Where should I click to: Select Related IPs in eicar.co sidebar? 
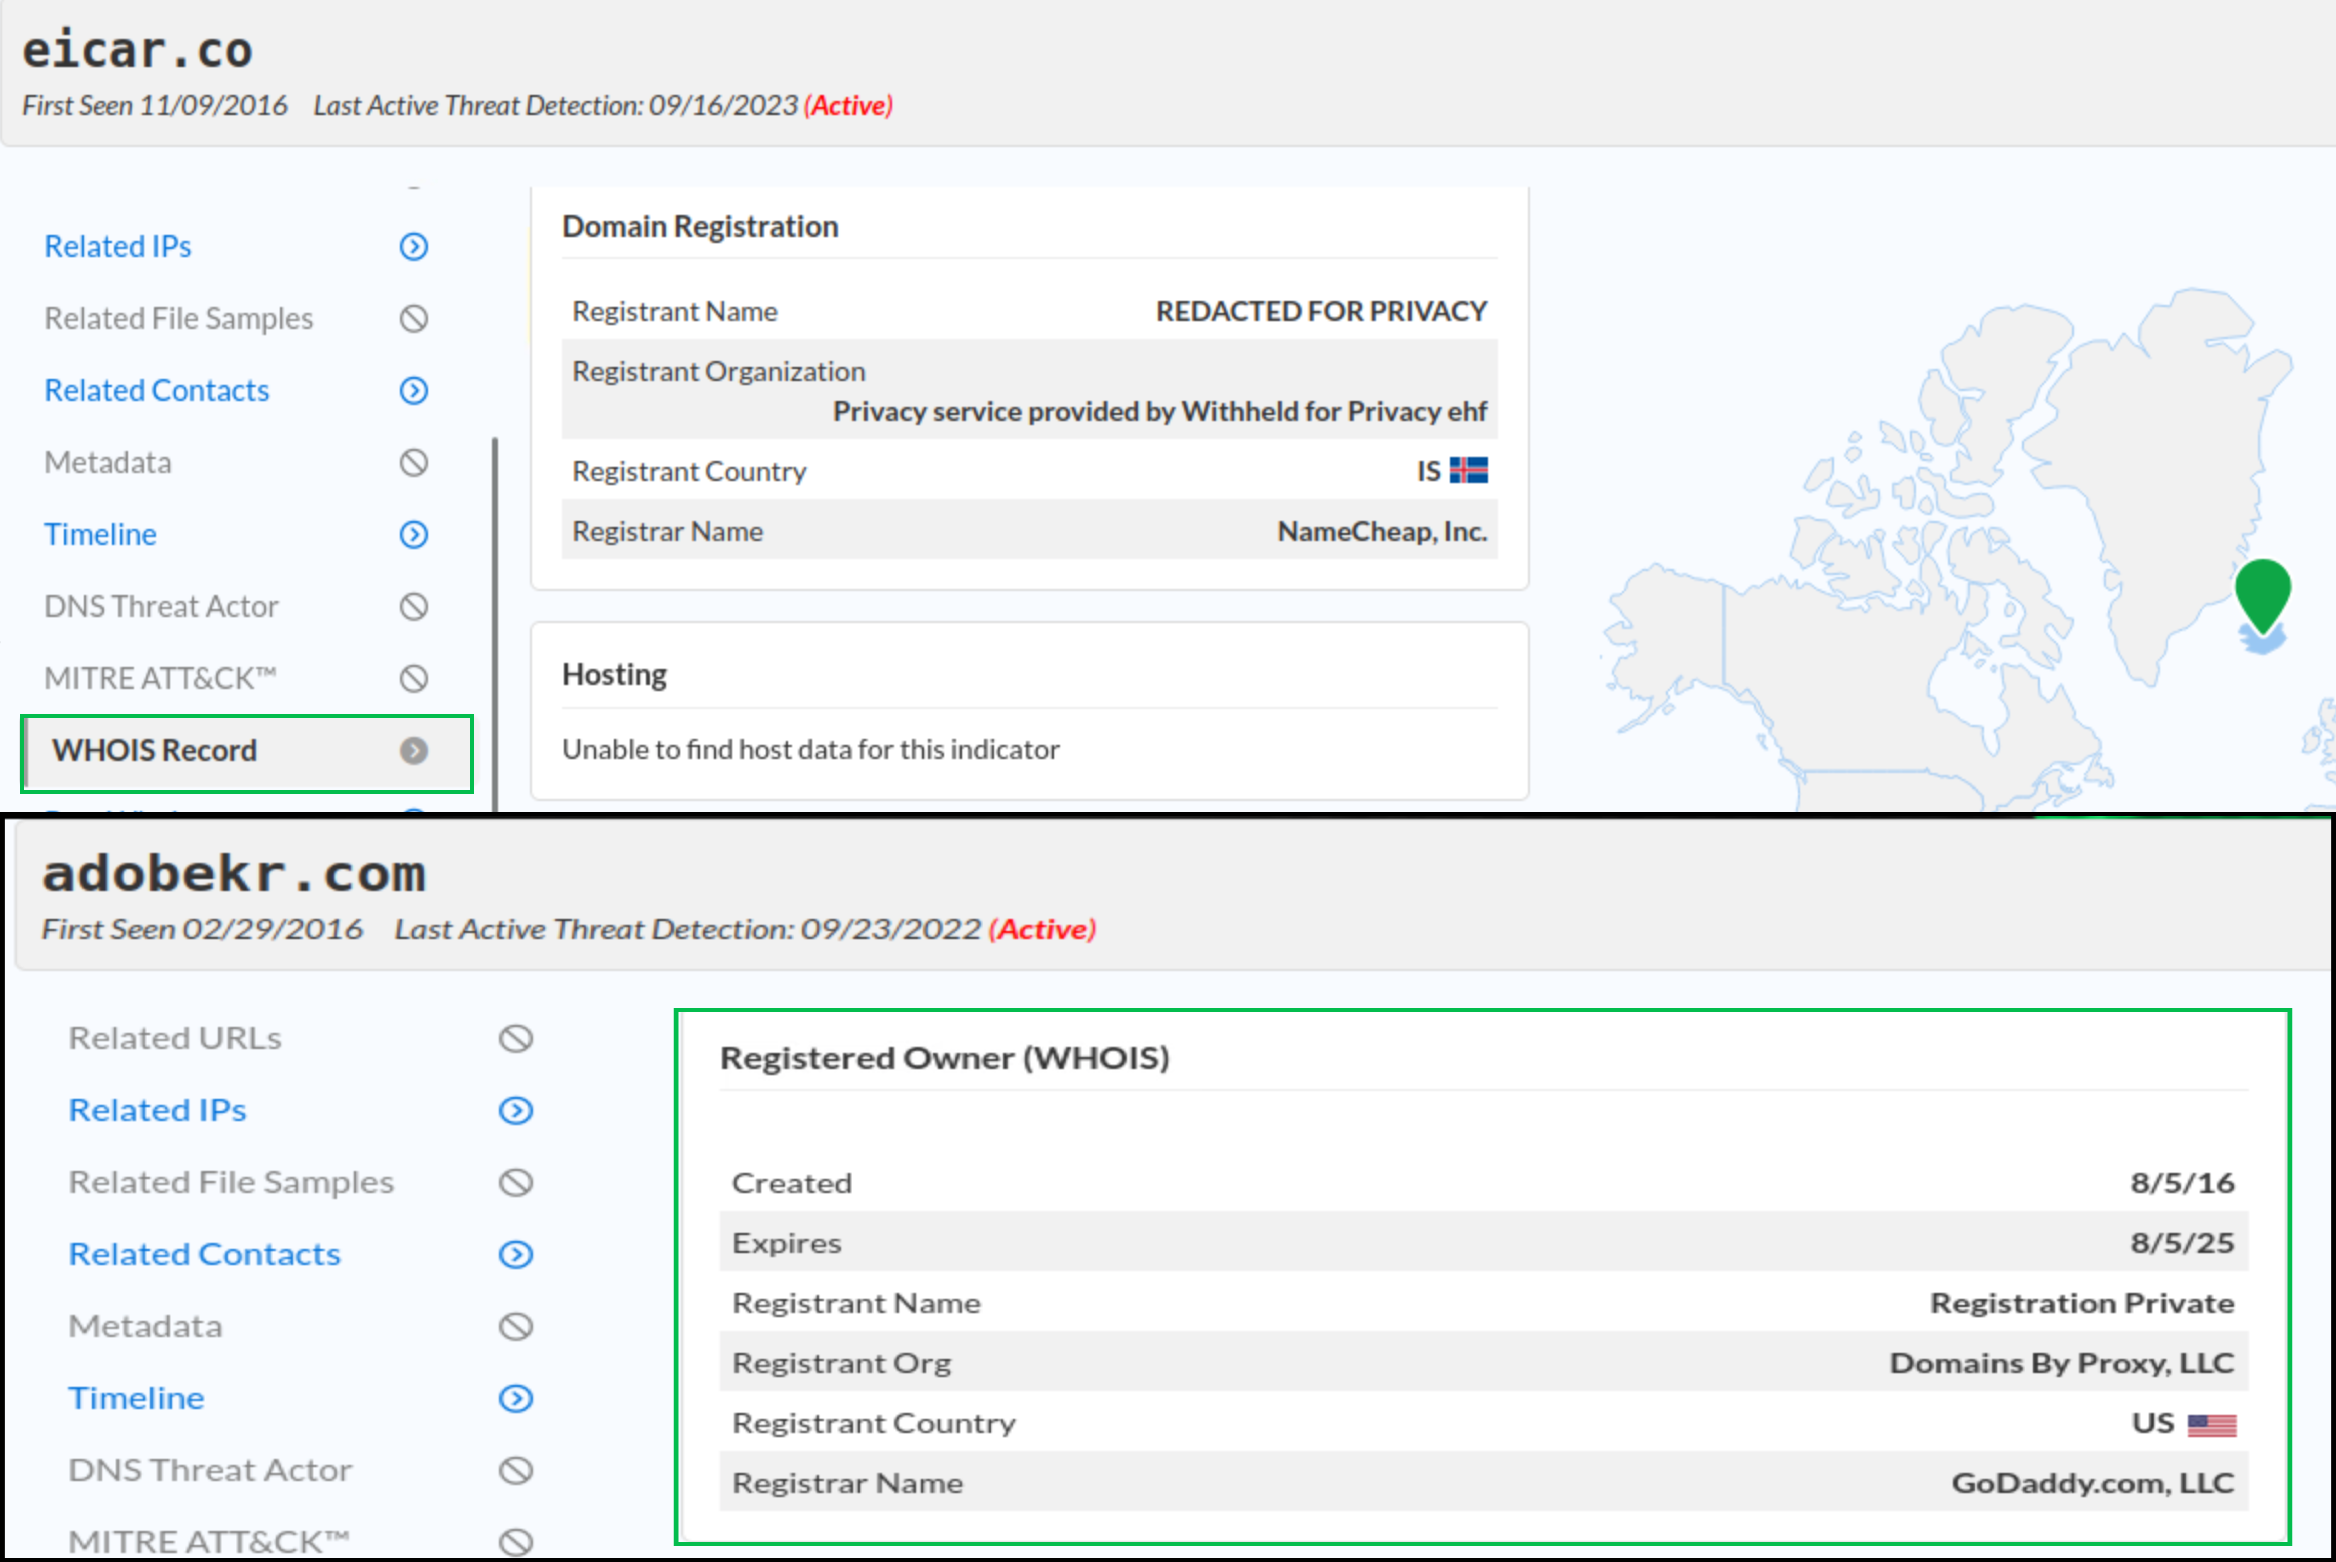click(x=118, y=247)
